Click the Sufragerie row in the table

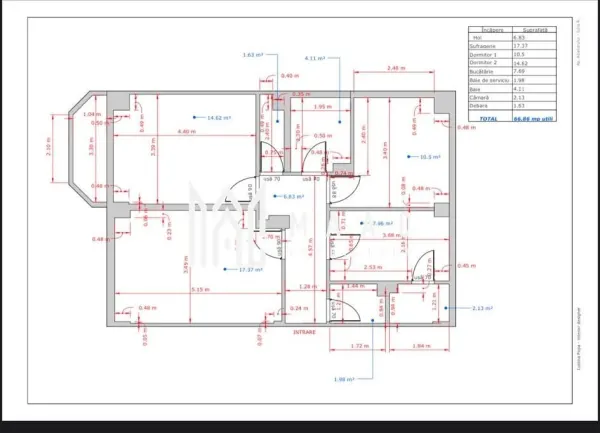(512, 46)
